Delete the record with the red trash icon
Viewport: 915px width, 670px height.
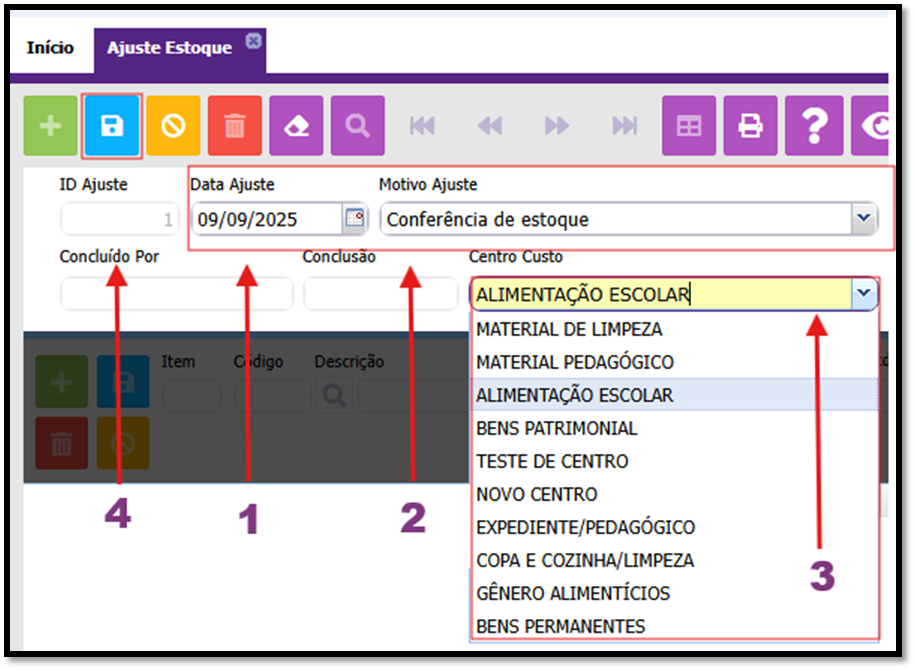235,126
